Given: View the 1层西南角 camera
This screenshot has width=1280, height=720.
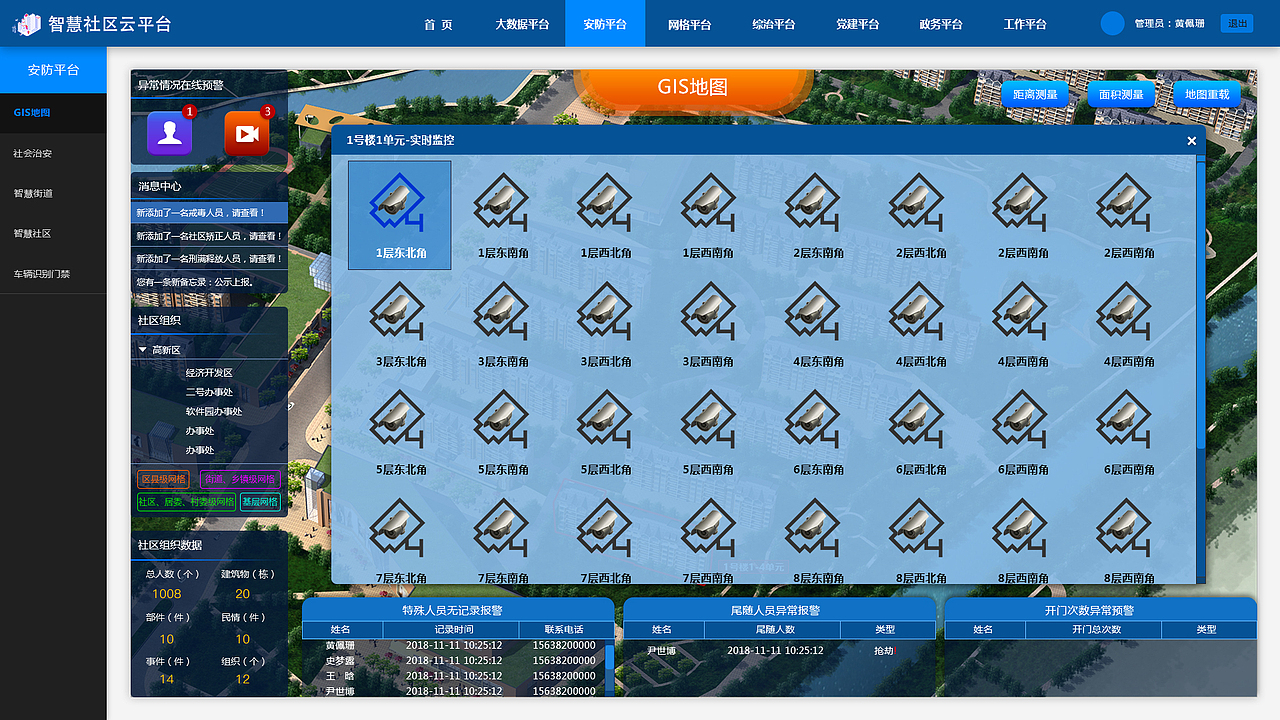Looking at the screenshot, I should click(x=709, y=215).
